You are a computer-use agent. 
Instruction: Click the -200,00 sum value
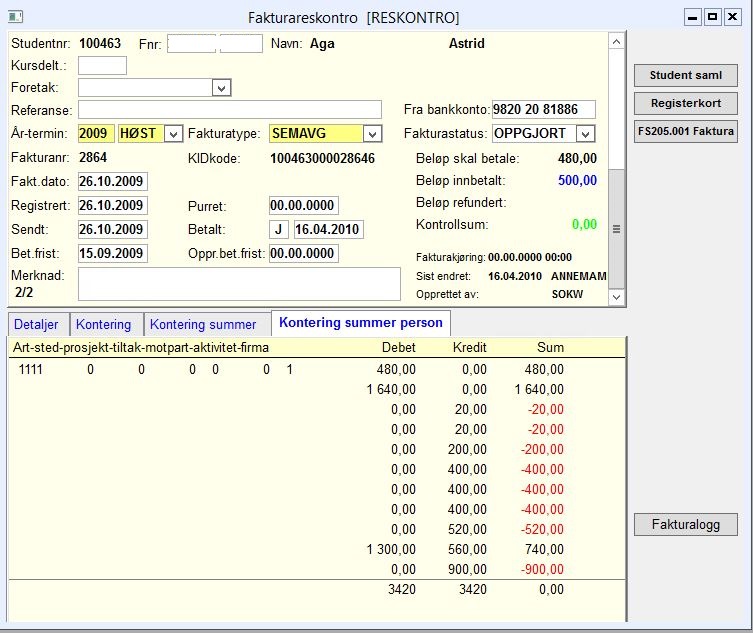542,450
